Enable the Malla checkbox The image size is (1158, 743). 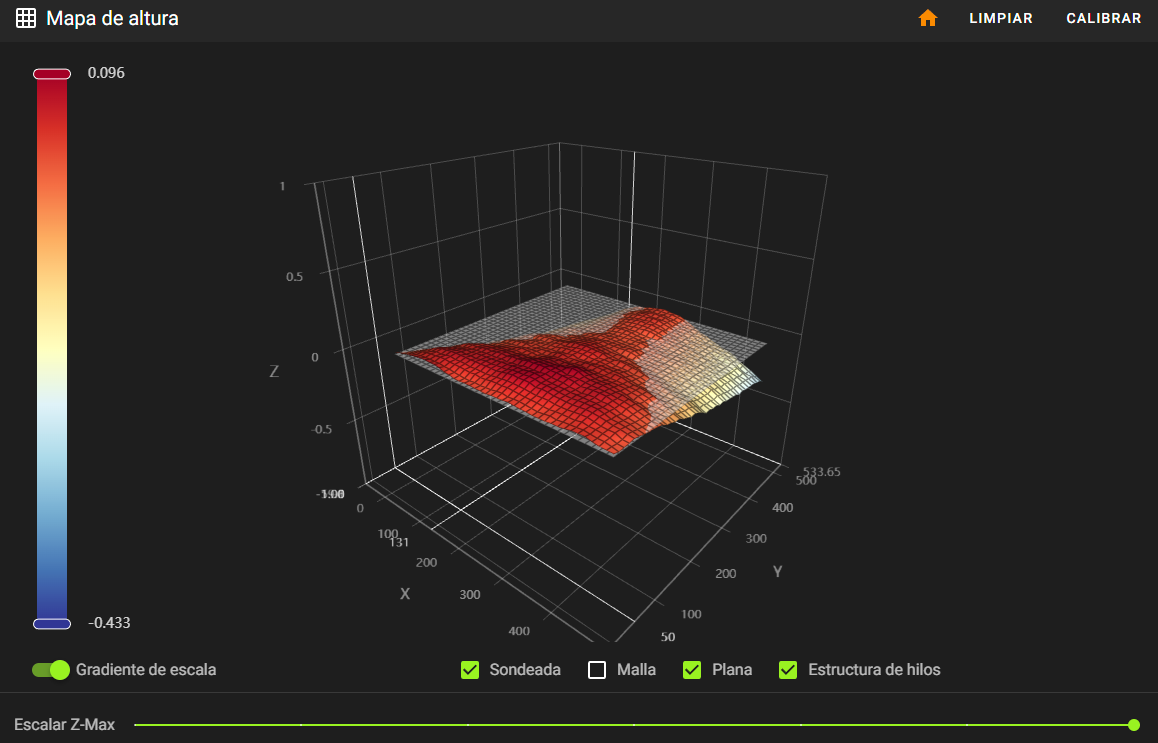(597, 670)
